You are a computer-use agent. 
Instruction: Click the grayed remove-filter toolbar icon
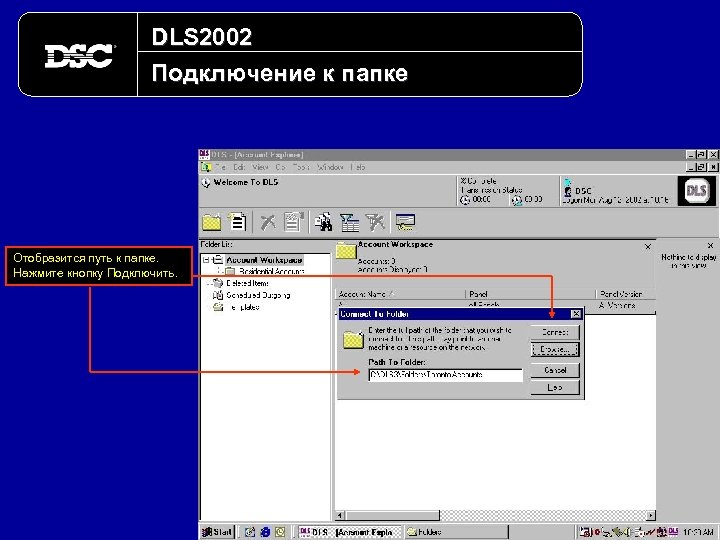pyautogui.click(x=375, y=222)
